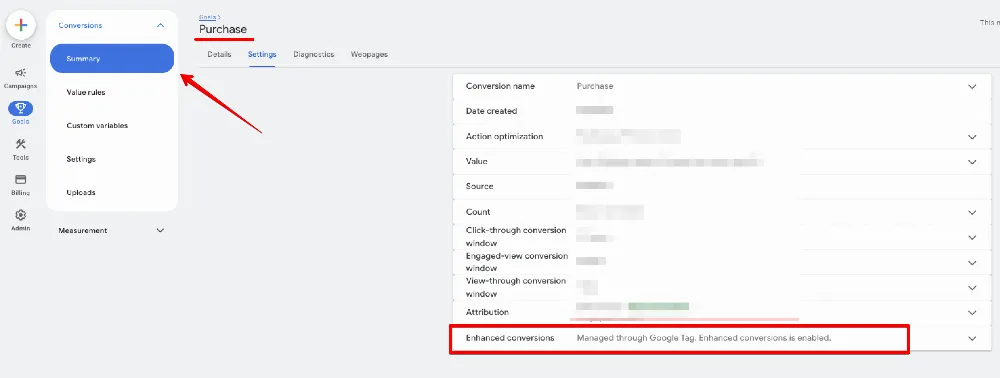Select the Settings tab of Purchase

(262, 55)
